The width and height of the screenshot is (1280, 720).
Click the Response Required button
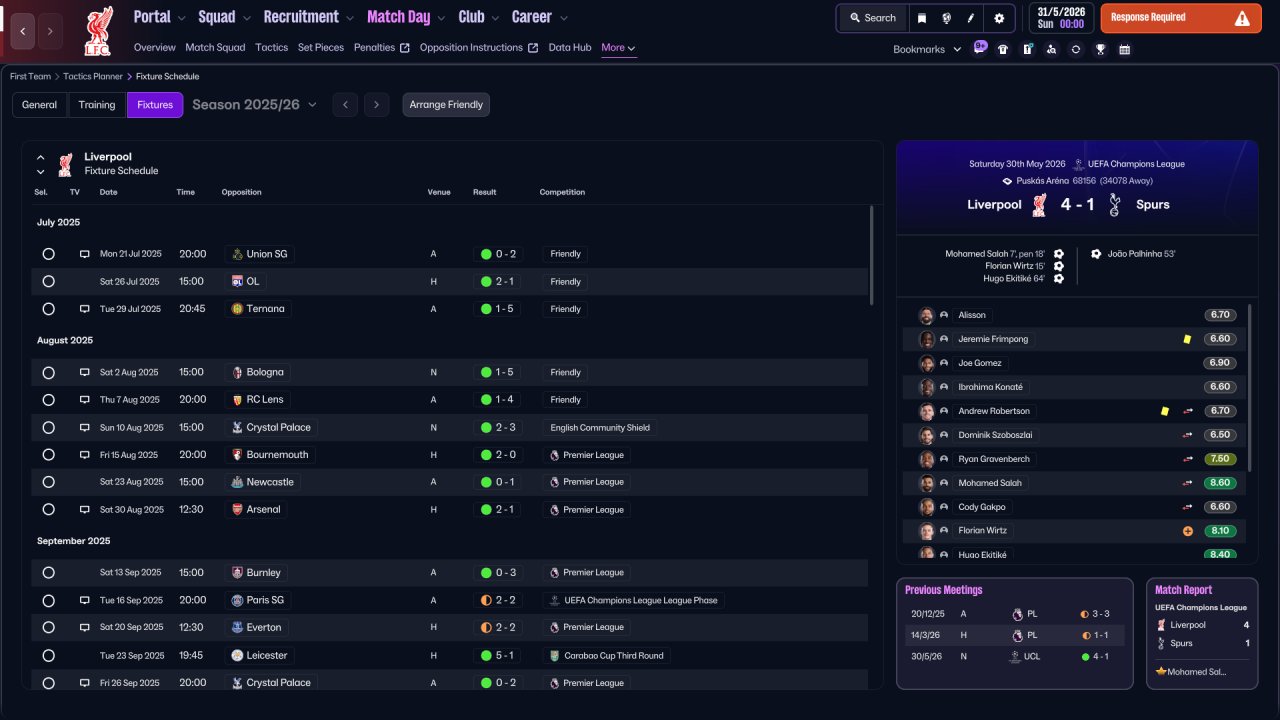(x=1181, y=18)
